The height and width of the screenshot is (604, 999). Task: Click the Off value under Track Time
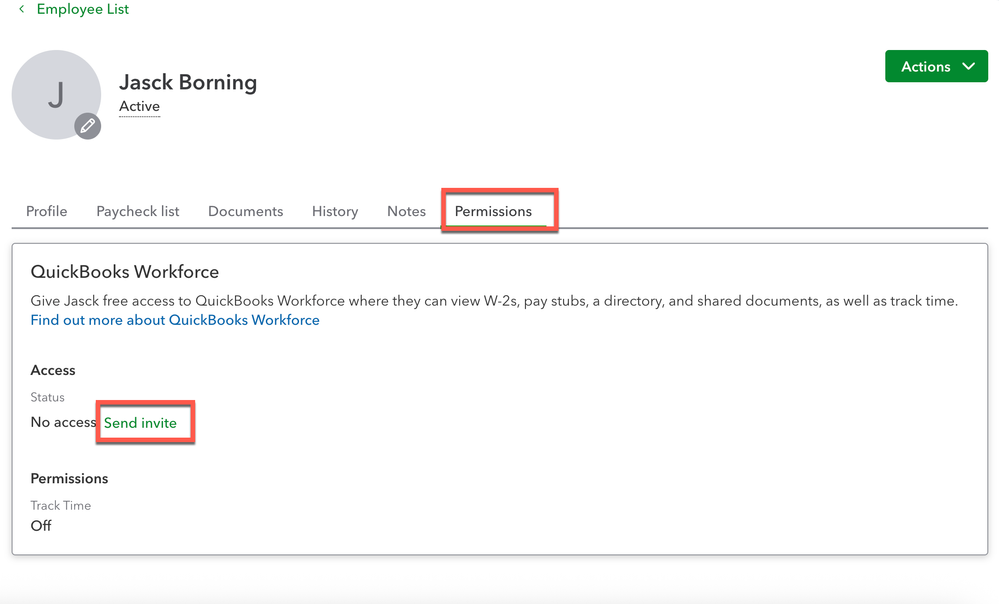[41, 526]
